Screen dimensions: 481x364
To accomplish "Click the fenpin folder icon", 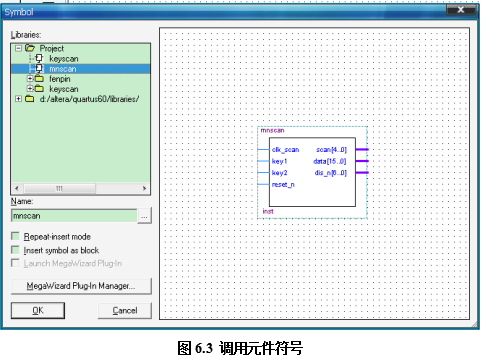I will (x=39, y=79).
